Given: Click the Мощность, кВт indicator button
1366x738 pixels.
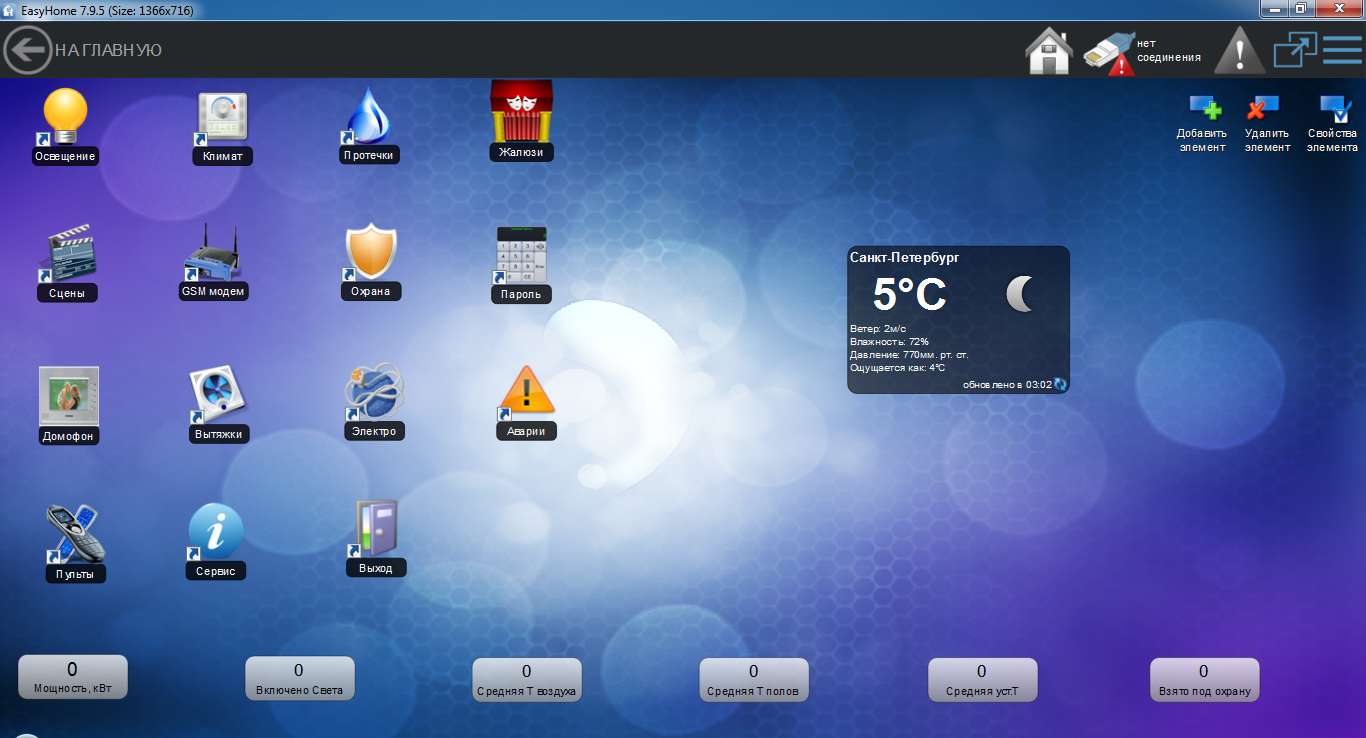Looking at the screenshot, I should [72, 677].
